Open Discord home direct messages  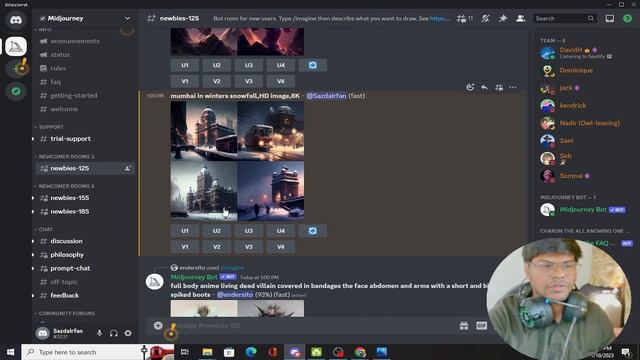16,20
